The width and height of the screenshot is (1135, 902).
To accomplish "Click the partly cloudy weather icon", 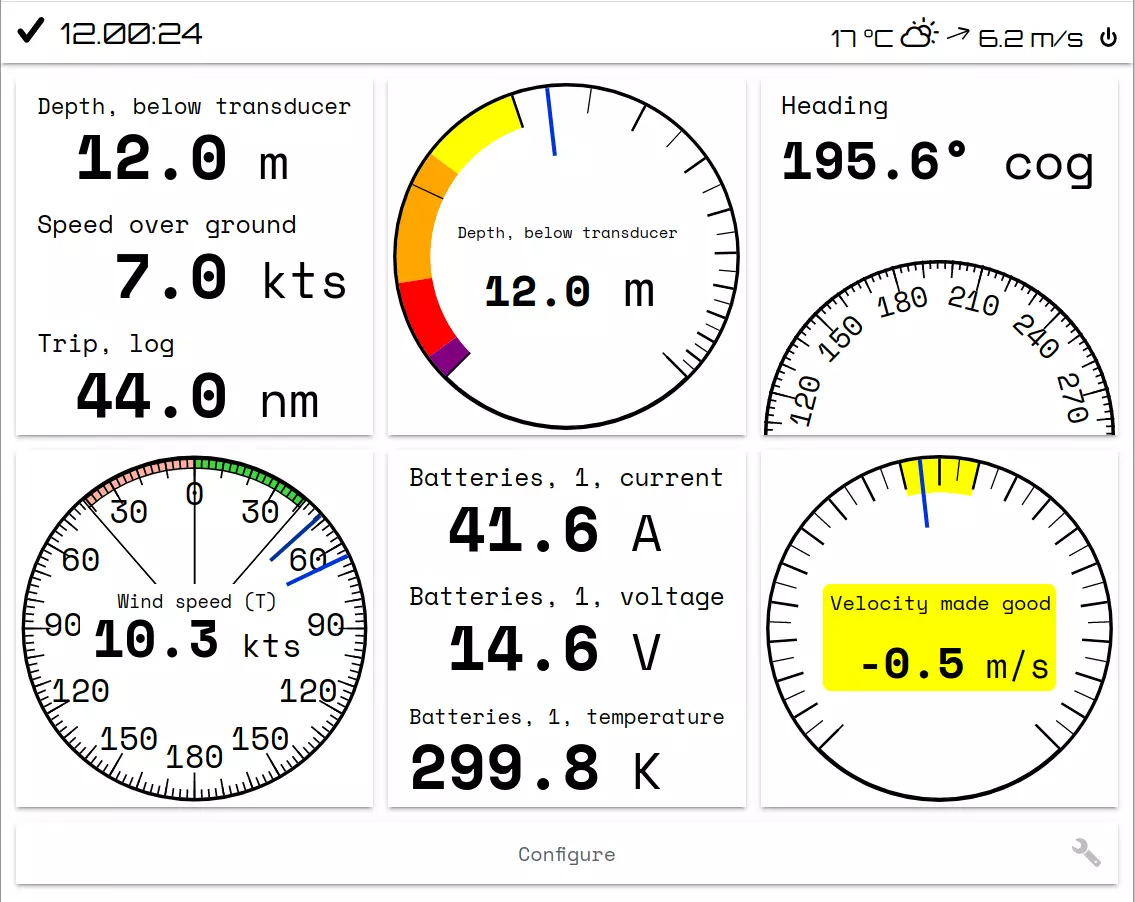I will point(919,36).
